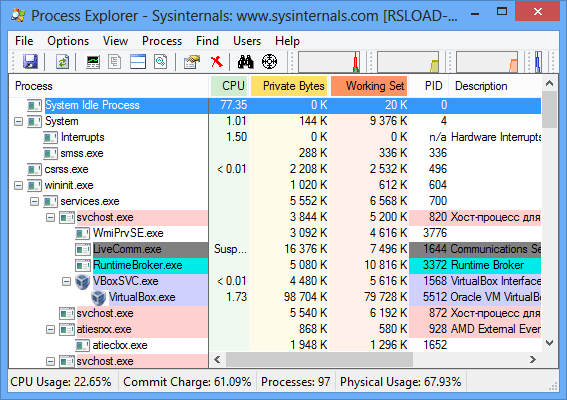Sort by the Private Bytes column header
The image size is (567, 400).
pyautogui.click(x=289, y=86)
